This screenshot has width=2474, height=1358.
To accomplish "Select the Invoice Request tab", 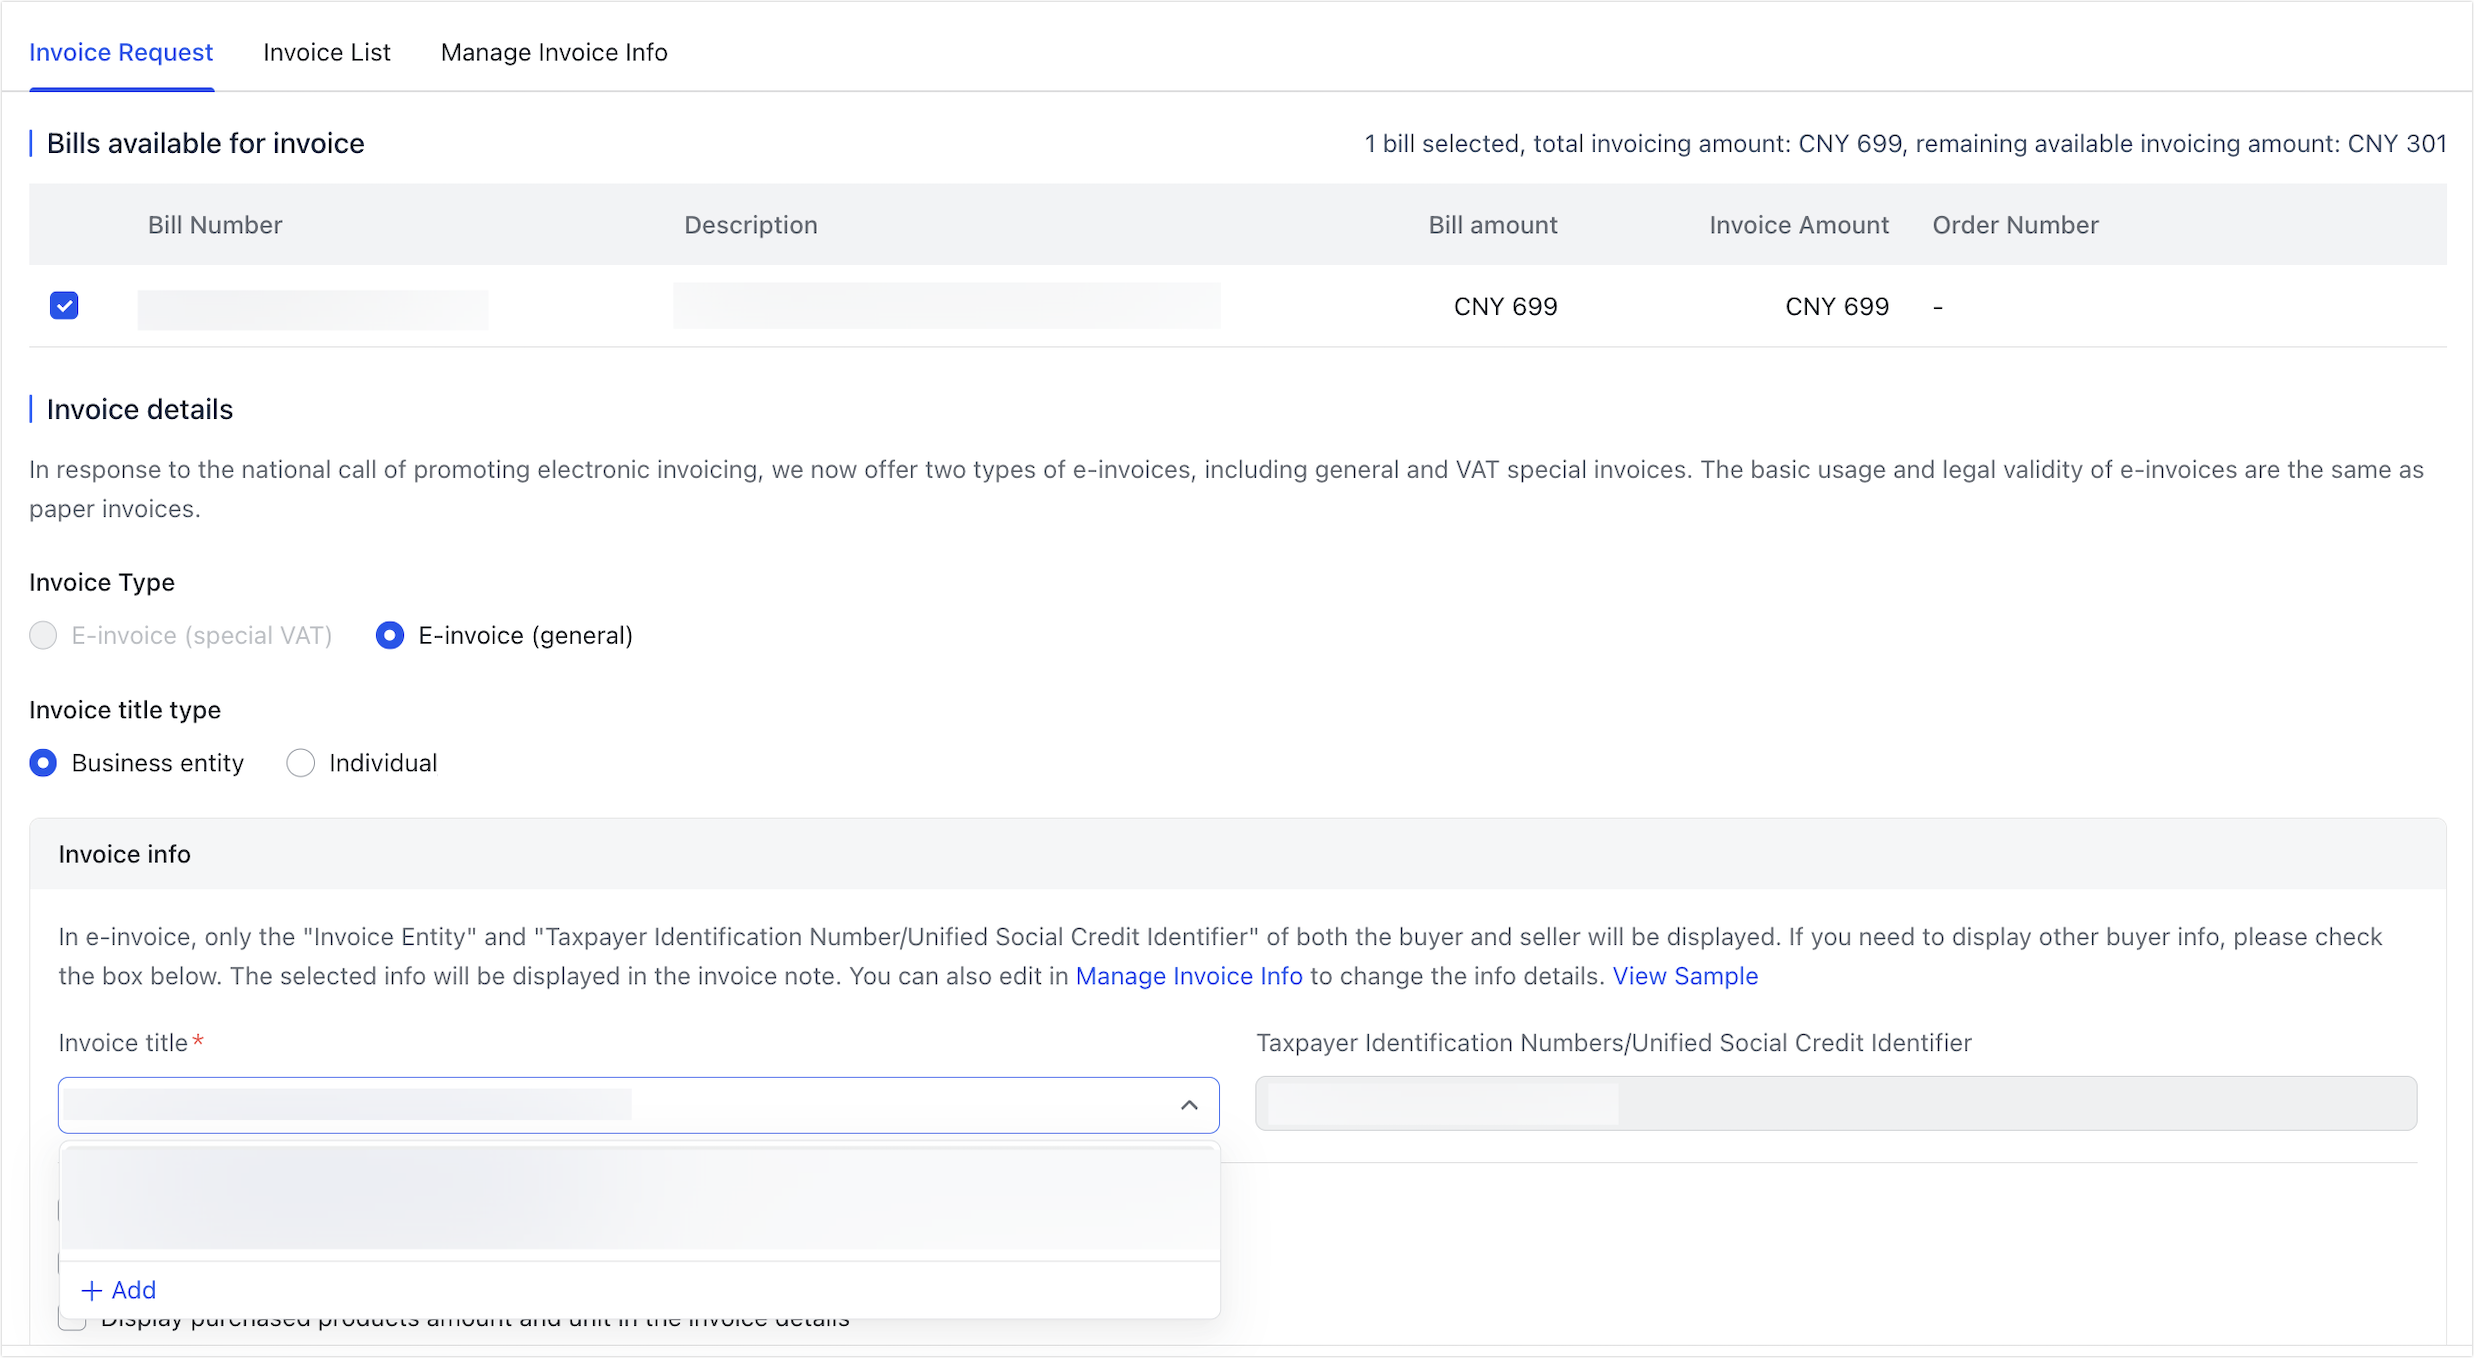I will (121, 52).
